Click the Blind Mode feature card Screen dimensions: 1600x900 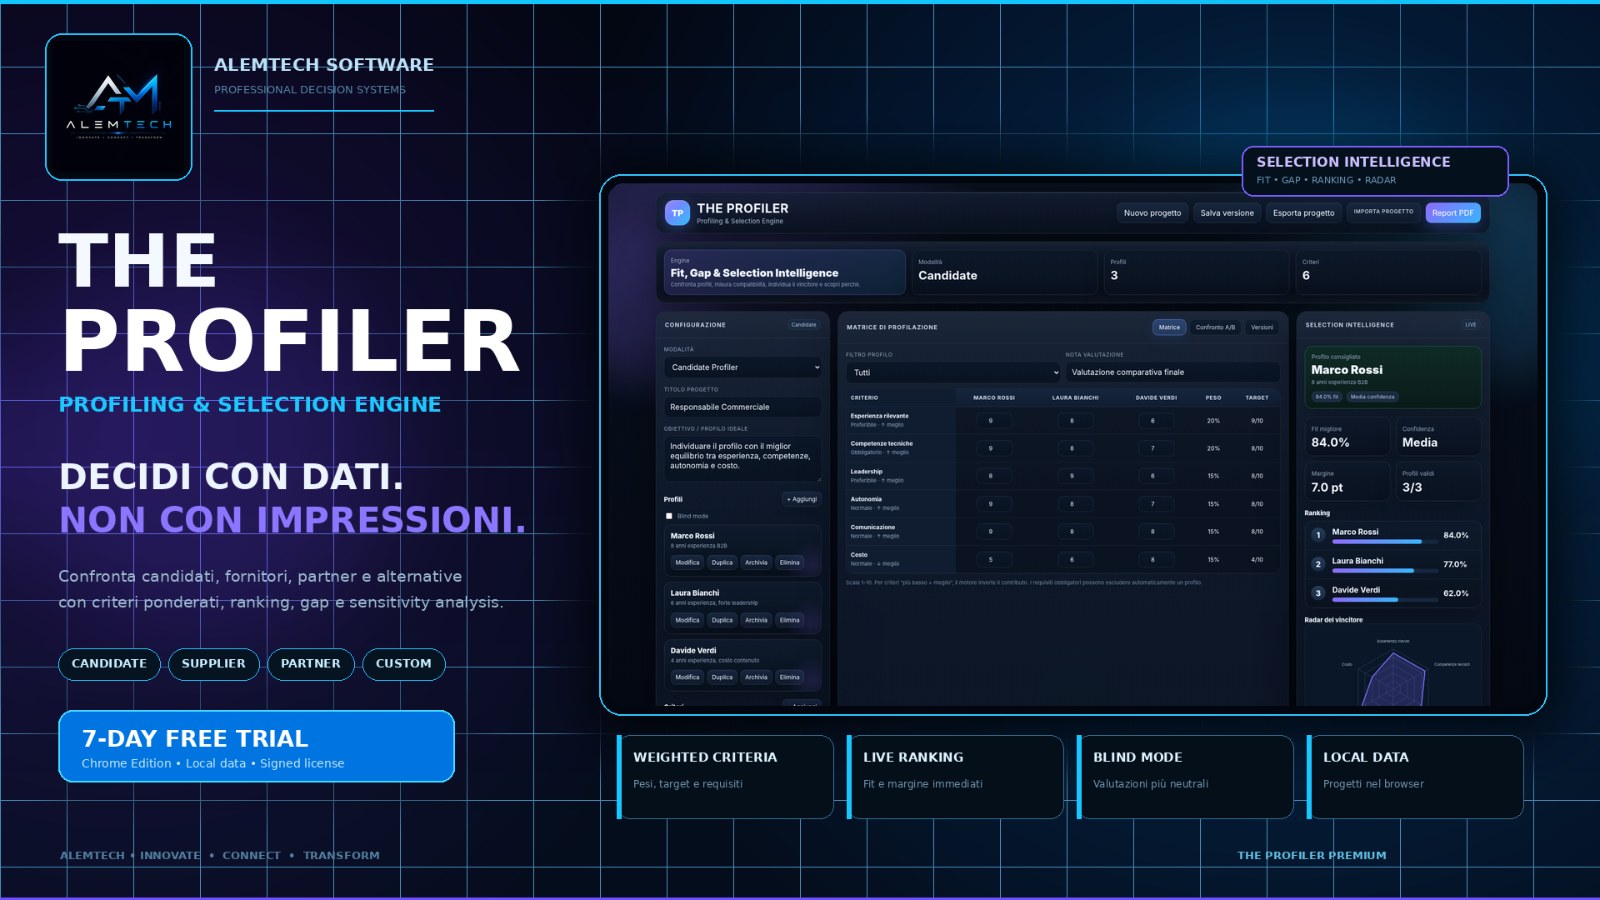tap(1185, 777)
